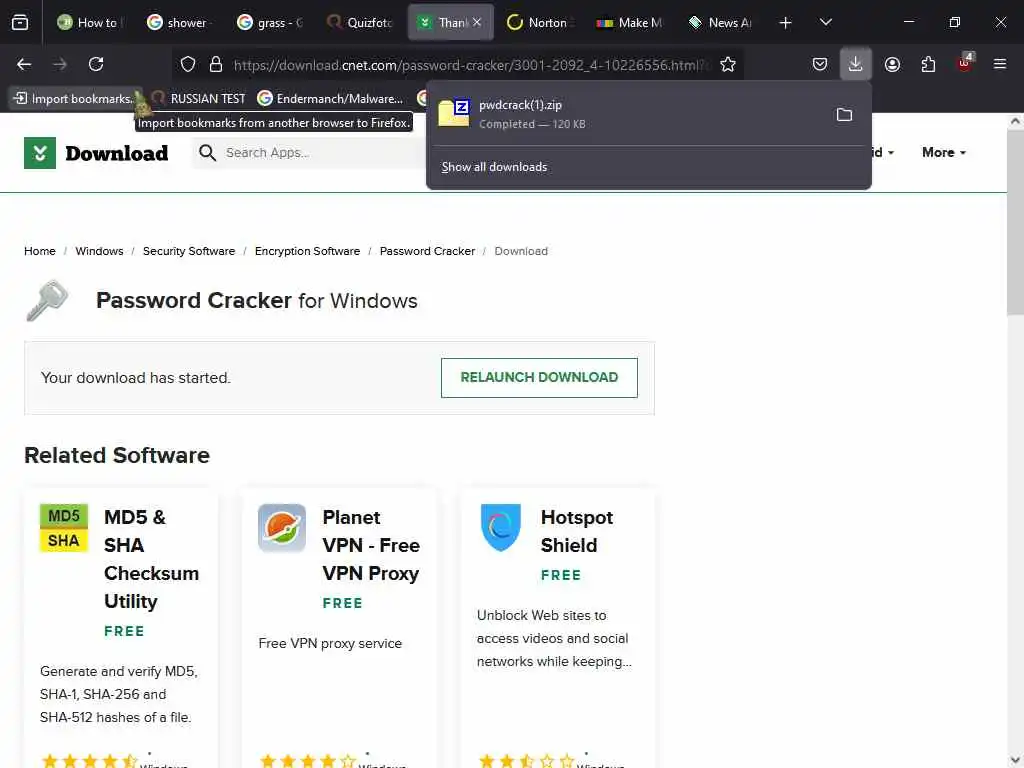
Task: Click Show all downloads
Action: 494,167
